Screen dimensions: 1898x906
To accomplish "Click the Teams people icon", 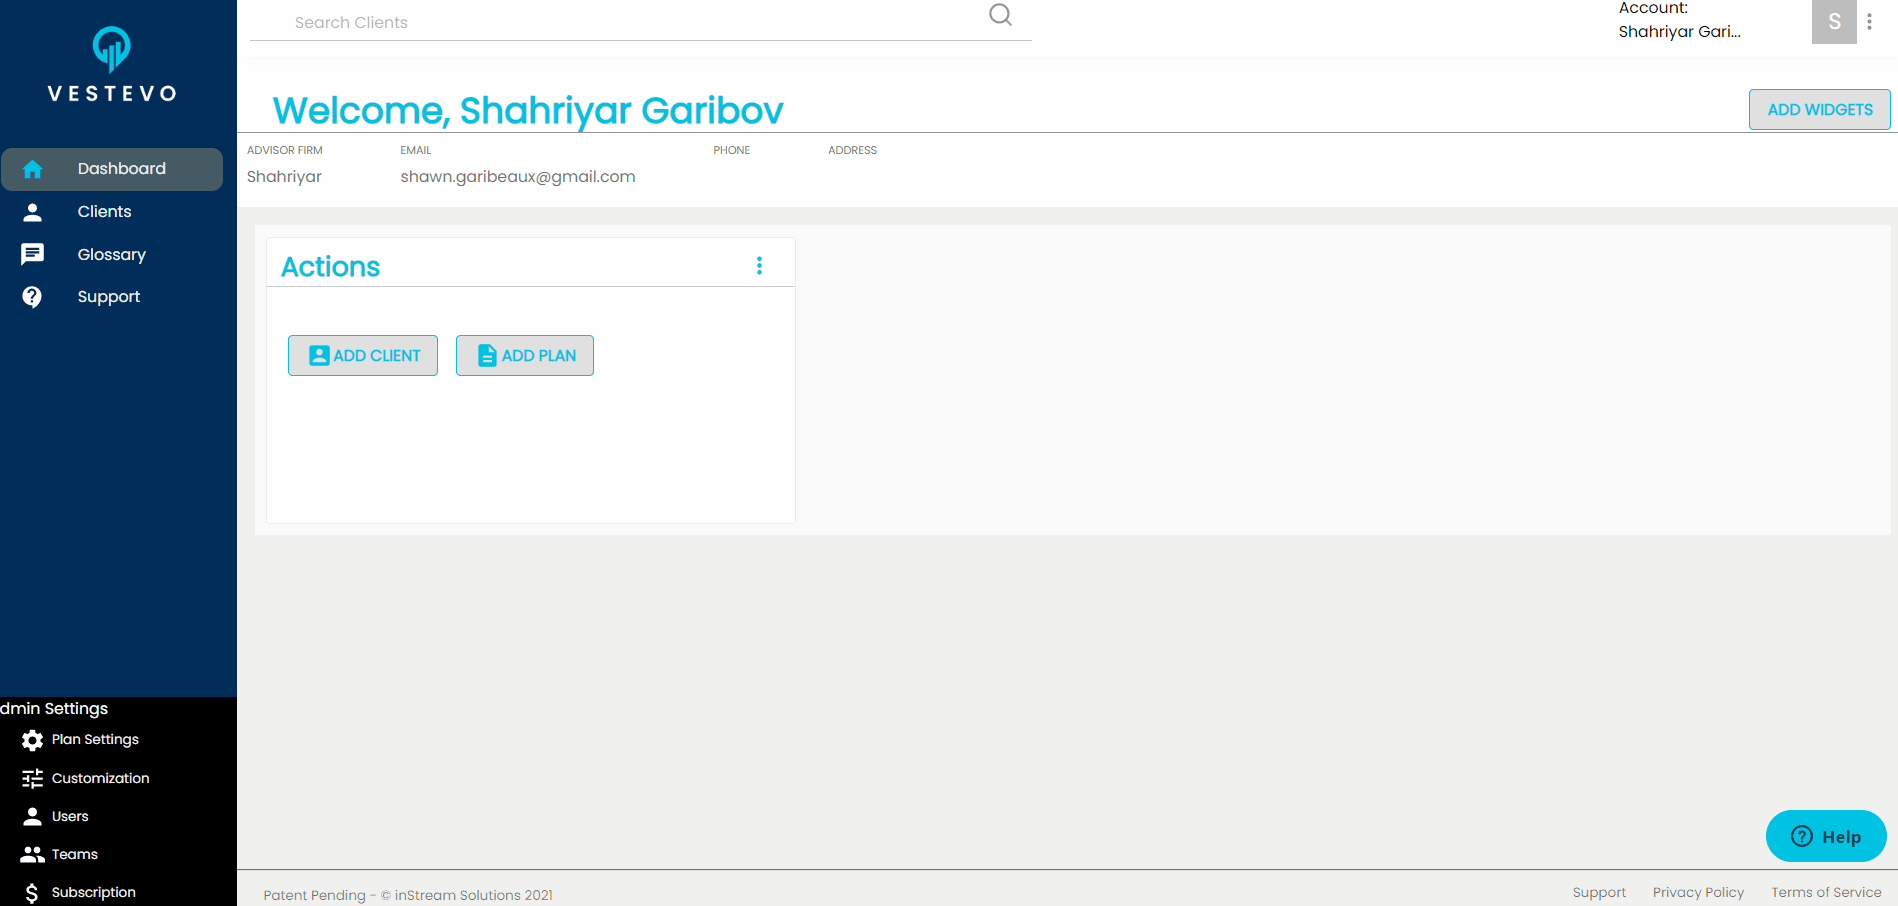I will pos(31,854).
